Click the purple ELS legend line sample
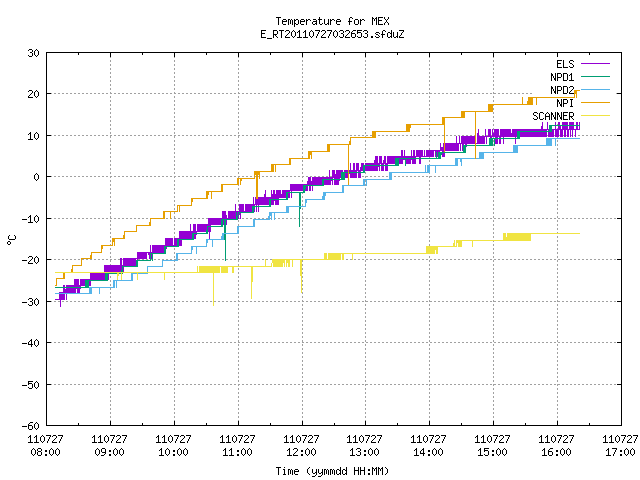The height and width of the screenshot is (480, 640). 595,64
